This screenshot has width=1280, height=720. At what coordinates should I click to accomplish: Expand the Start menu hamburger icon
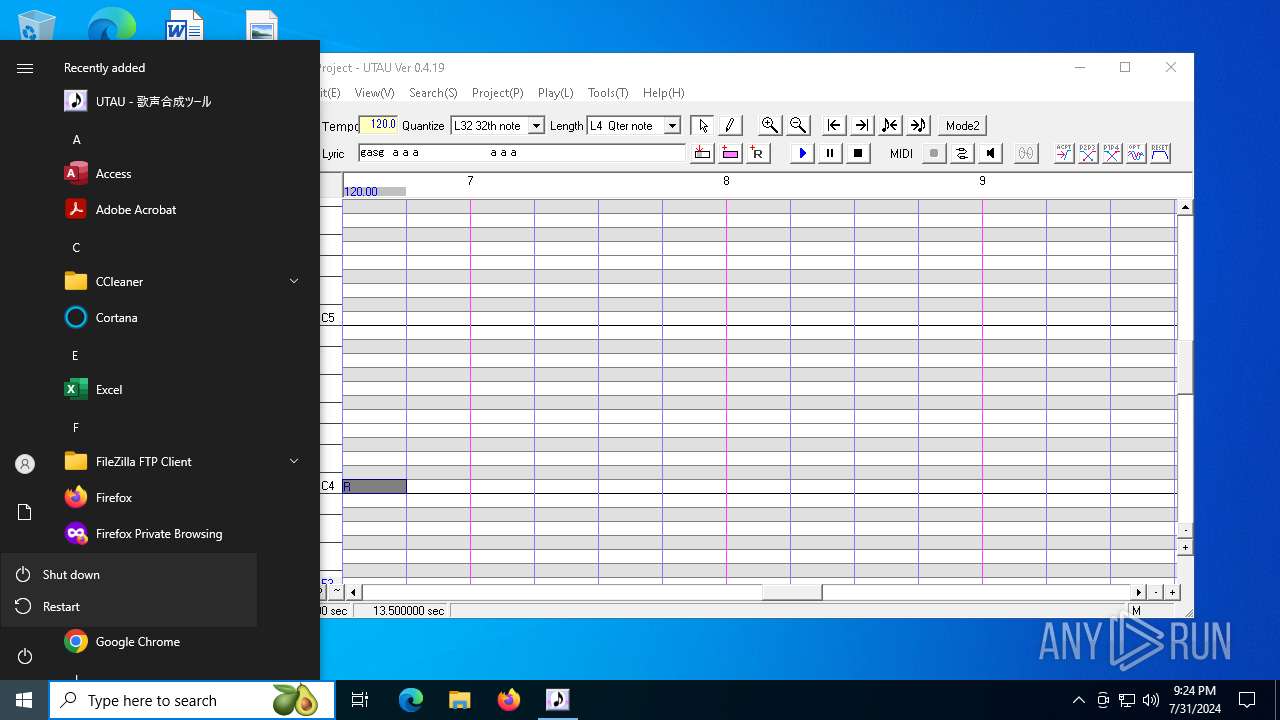25,68
